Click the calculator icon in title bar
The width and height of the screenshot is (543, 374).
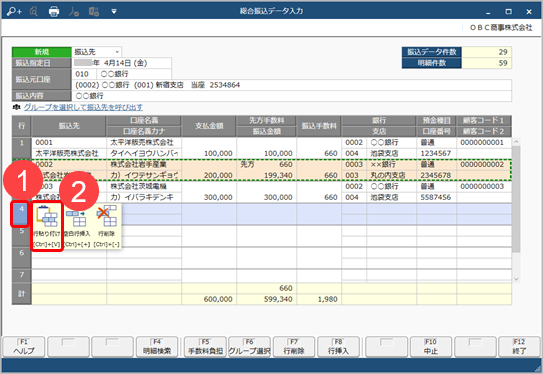94,11
